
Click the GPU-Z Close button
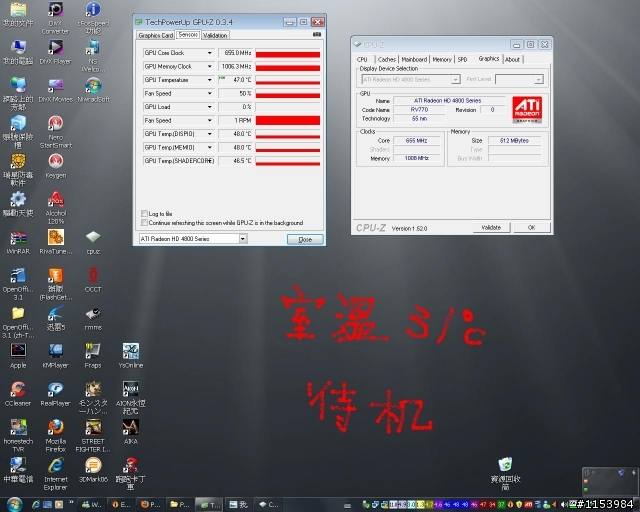tap(305, 239)
